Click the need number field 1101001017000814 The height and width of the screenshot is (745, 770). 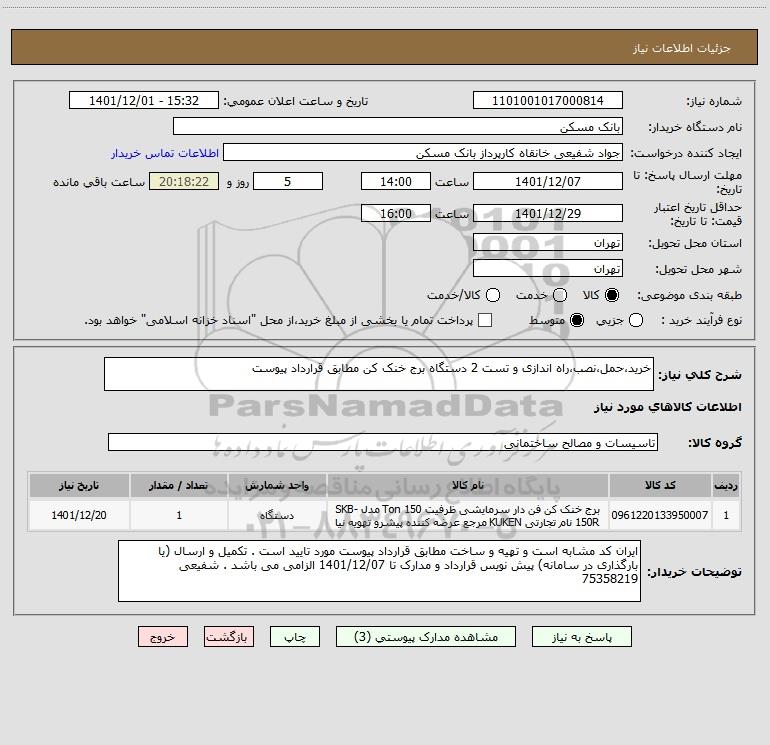click(x=548, y=101)
